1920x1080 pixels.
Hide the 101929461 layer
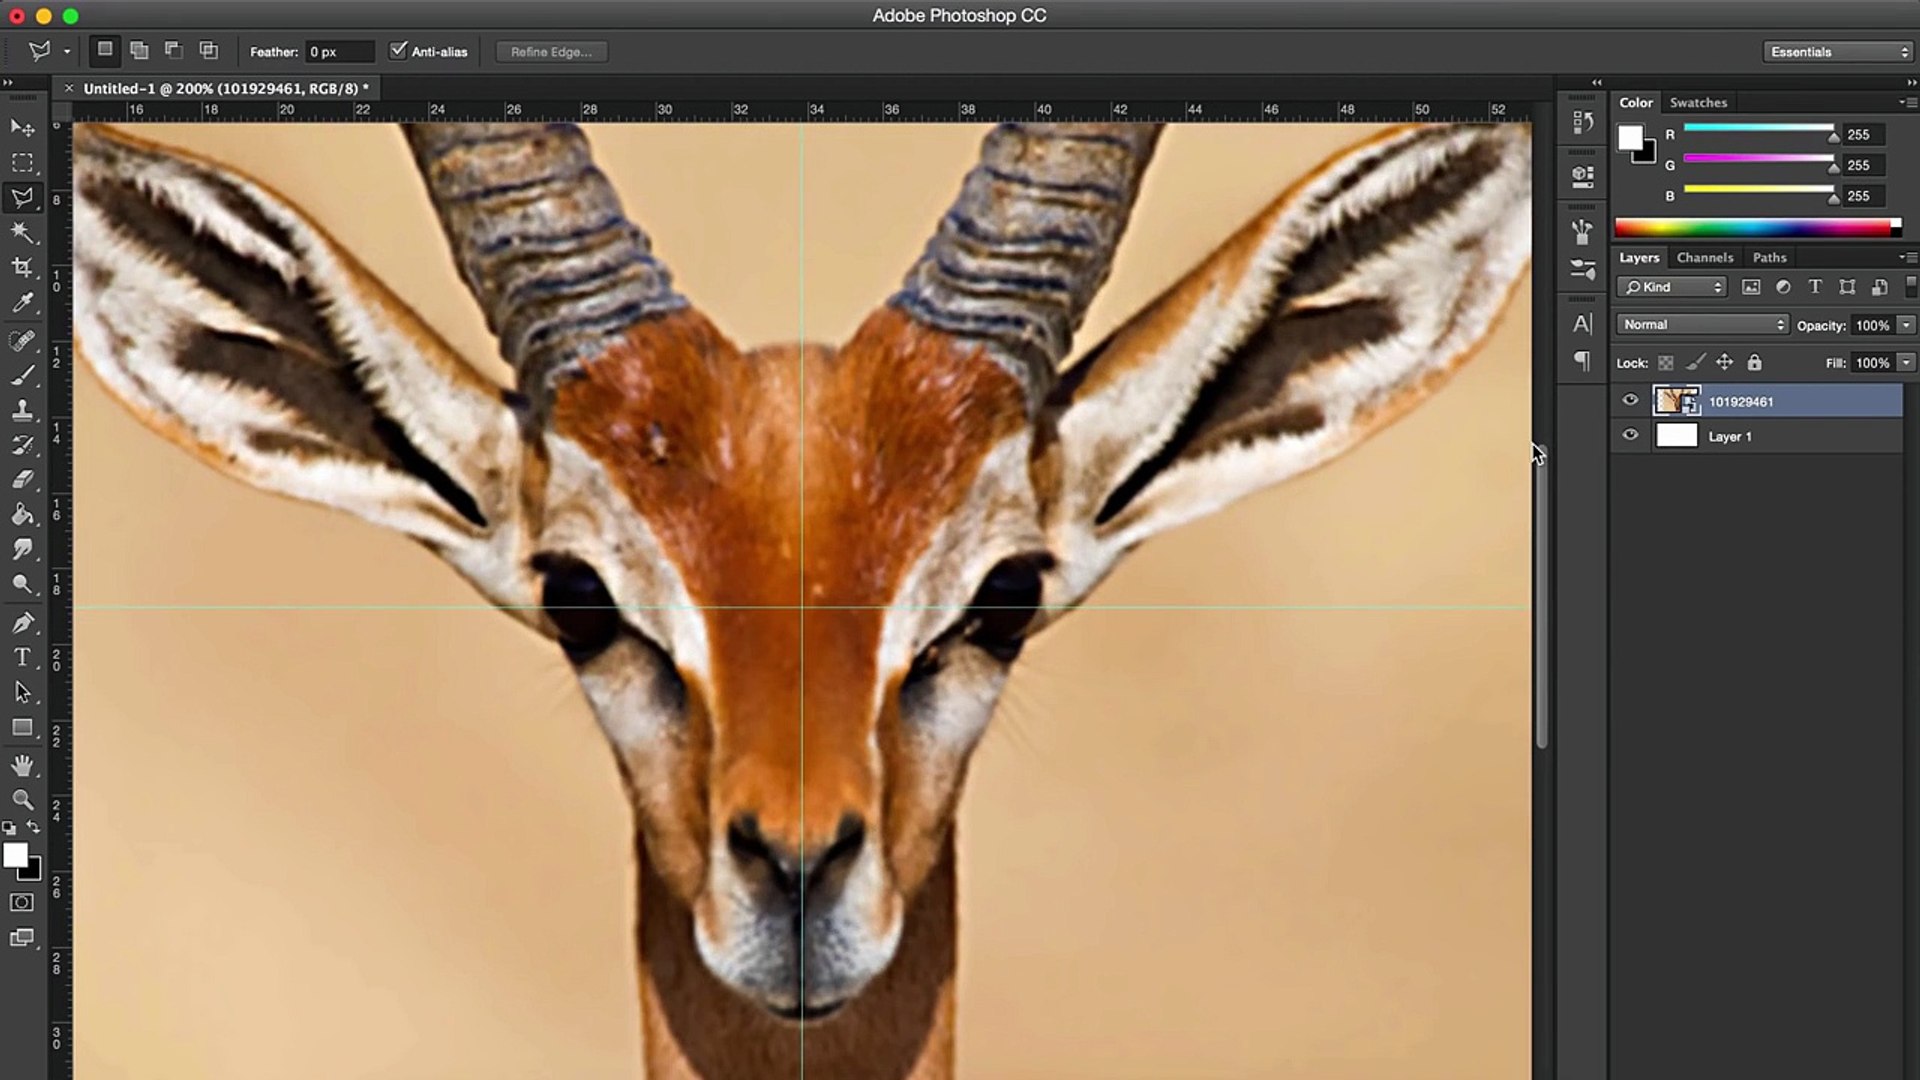(x=1630, y=401)
